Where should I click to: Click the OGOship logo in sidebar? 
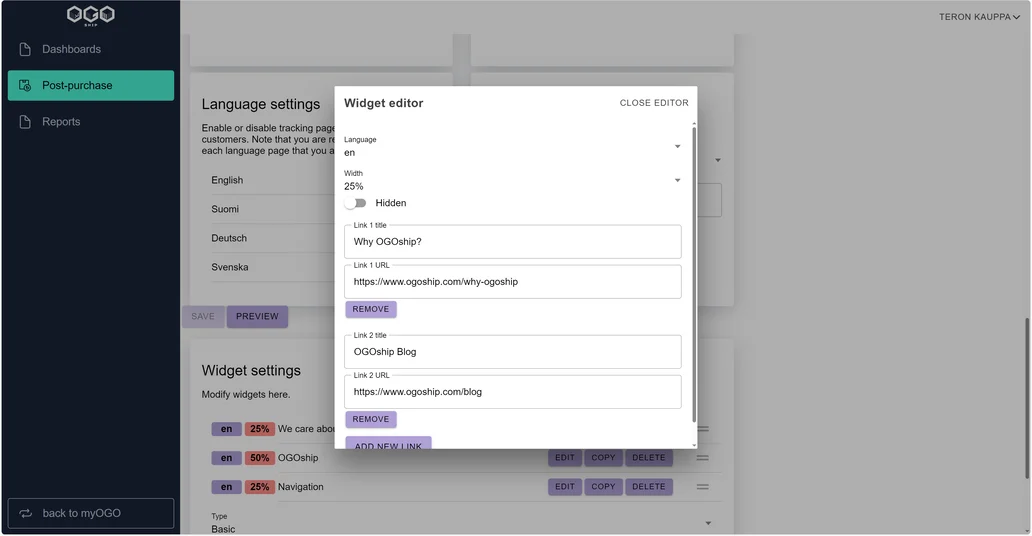tap(91, 15)
